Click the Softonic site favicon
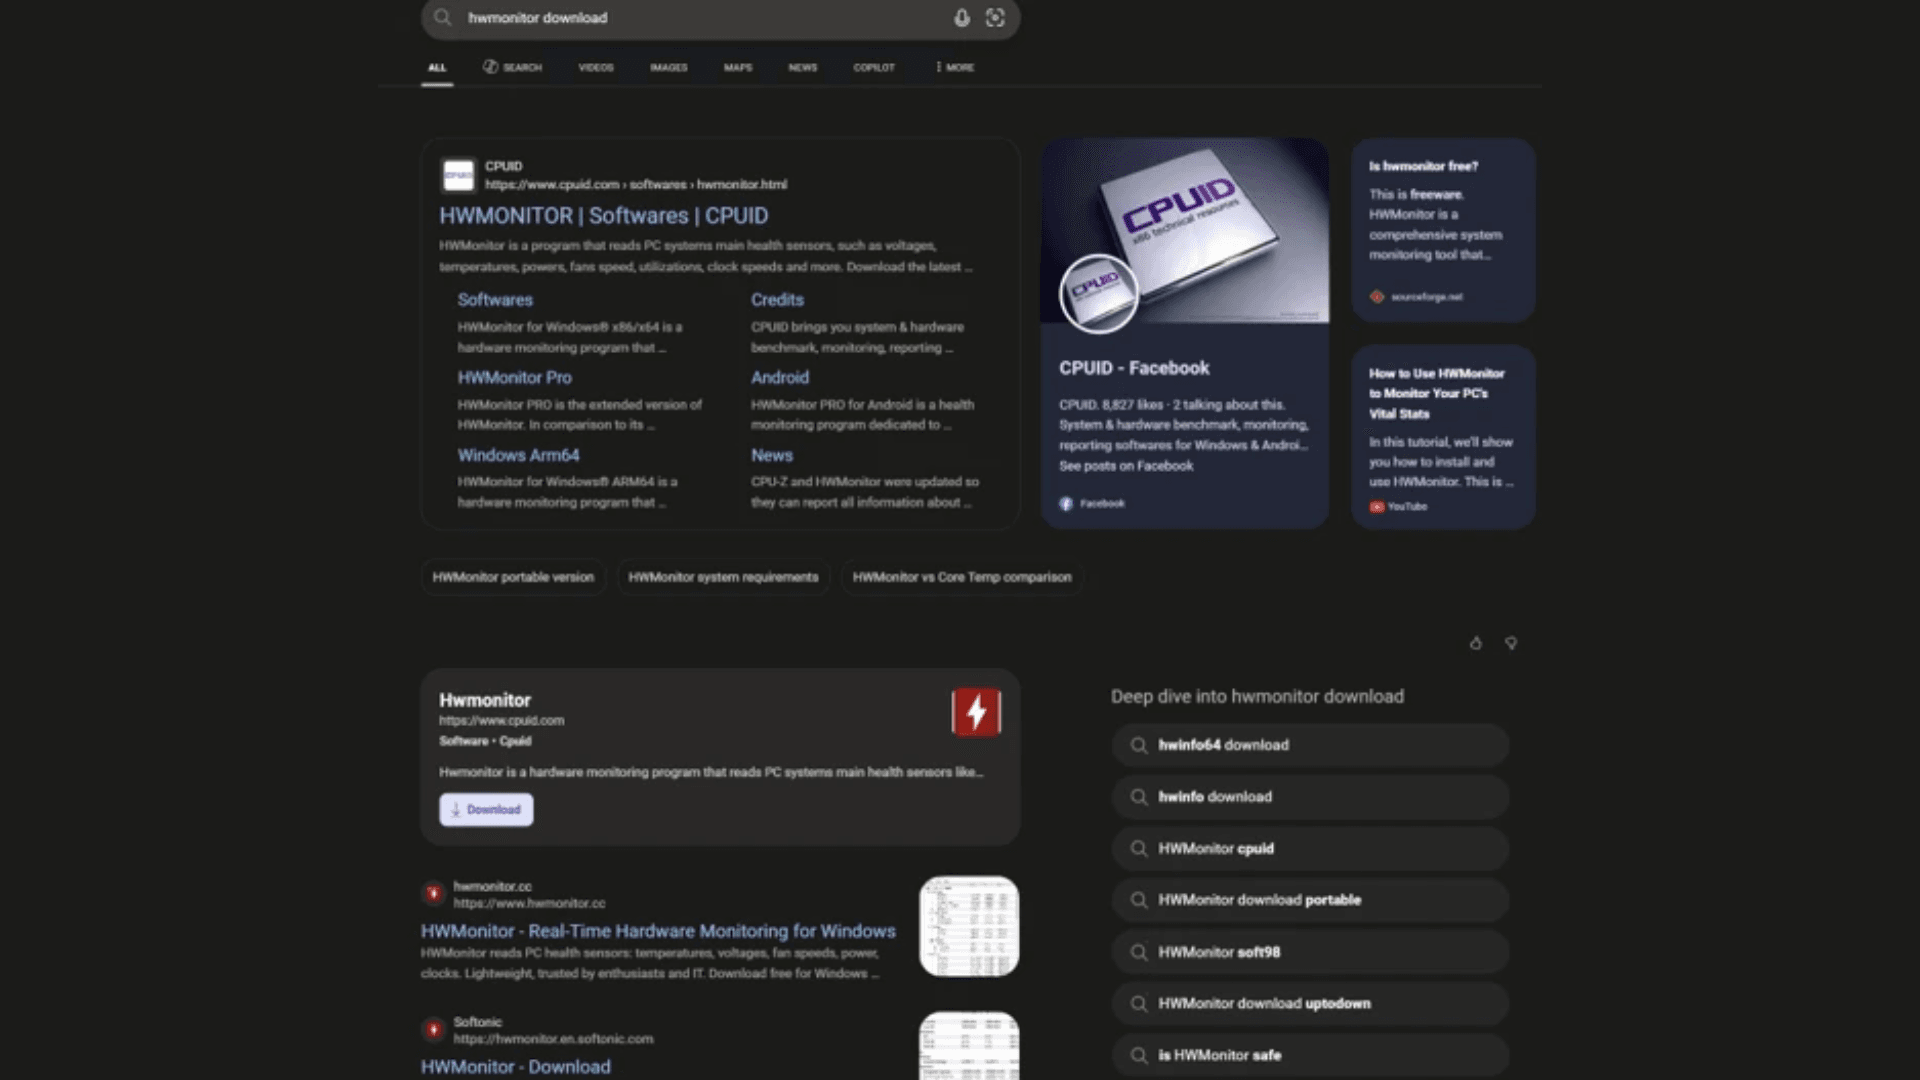1920x1080 pixels. click(433, 1029)
